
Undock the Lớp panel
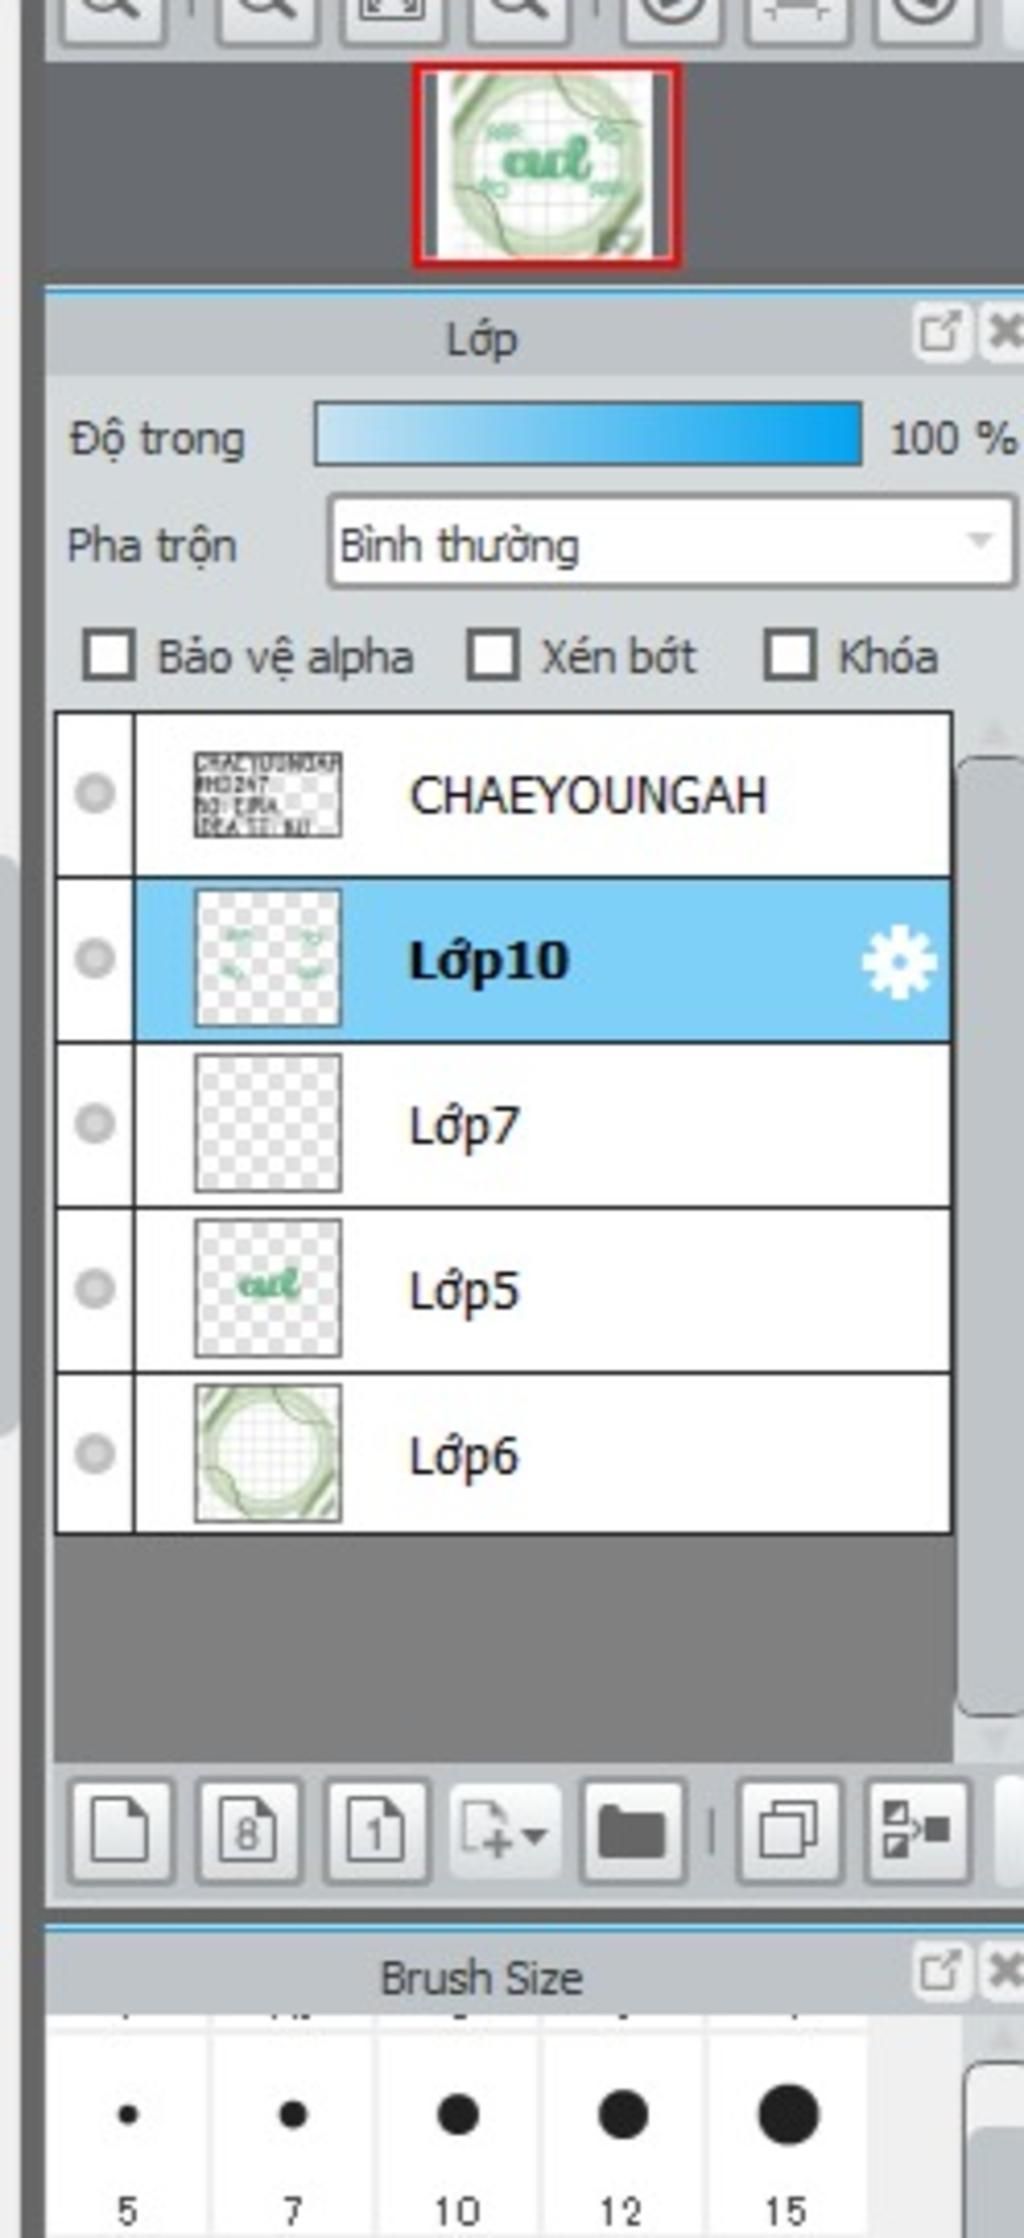pos(940,332)
